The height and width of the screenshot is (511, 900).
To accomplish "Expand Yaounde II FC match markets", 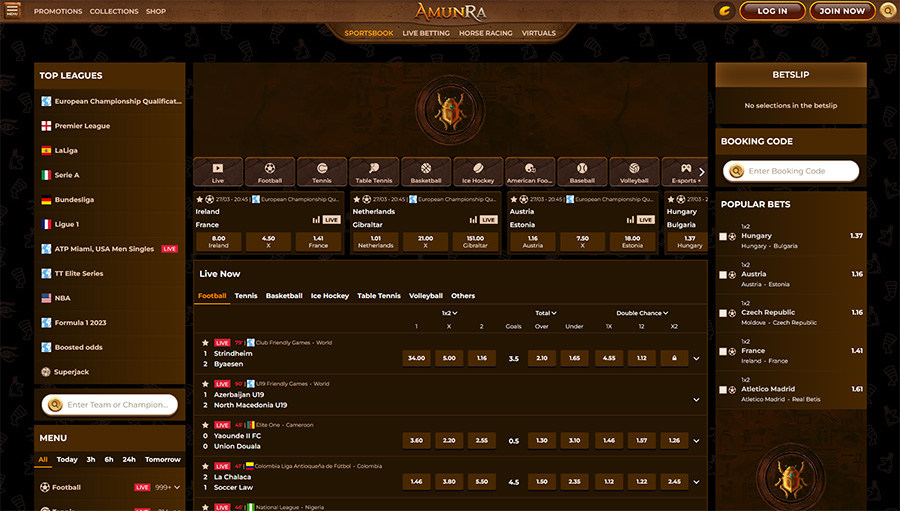I will (696, 441).
